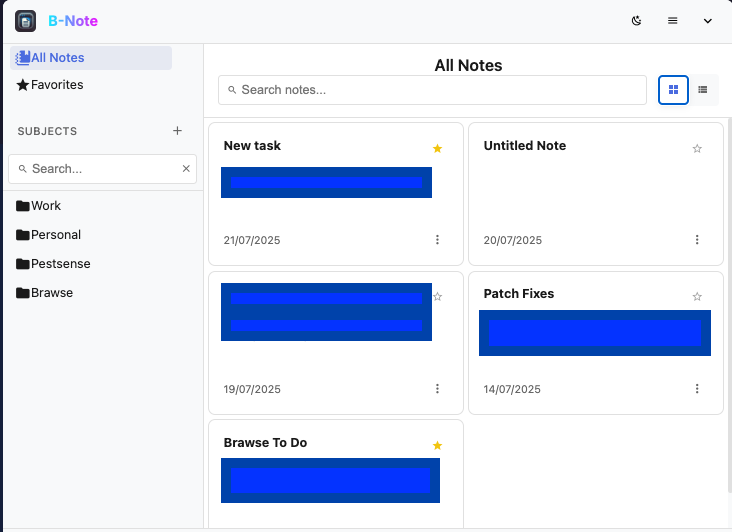Image resolution: width=732 pixels, height=532 pixels.
Task: Click the Search notes input field
Action: pos(432,90)
